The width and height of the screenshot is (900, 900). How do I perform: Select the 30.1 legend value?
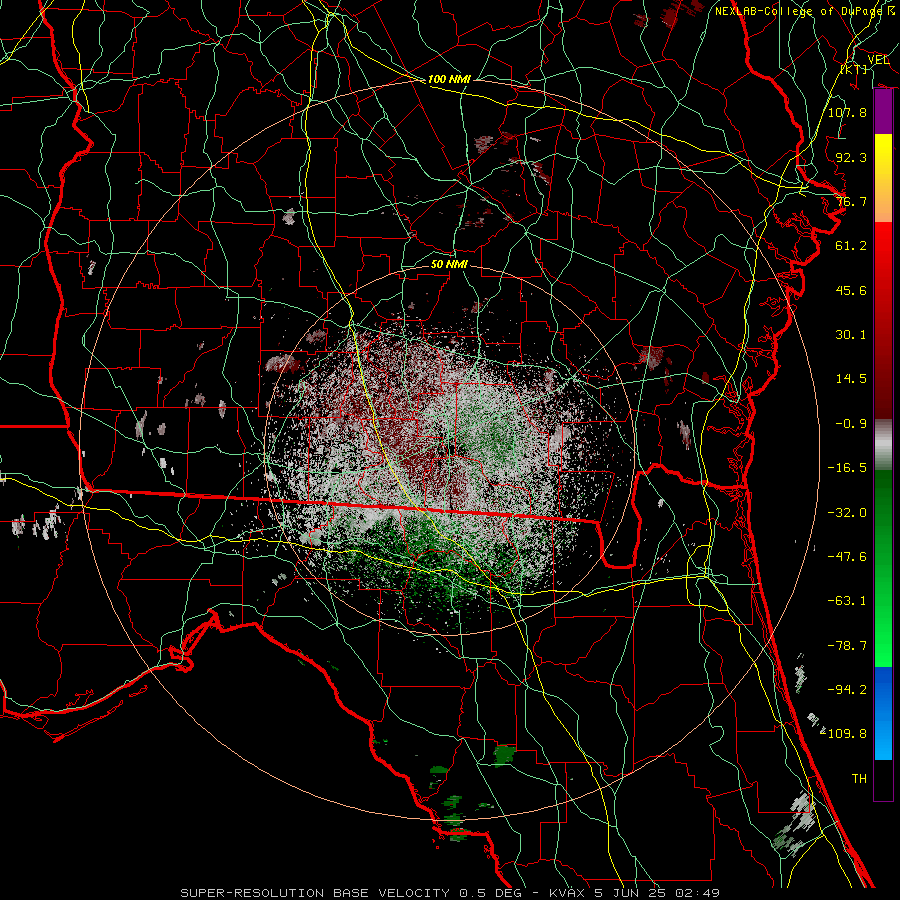[x=851, y=335]
